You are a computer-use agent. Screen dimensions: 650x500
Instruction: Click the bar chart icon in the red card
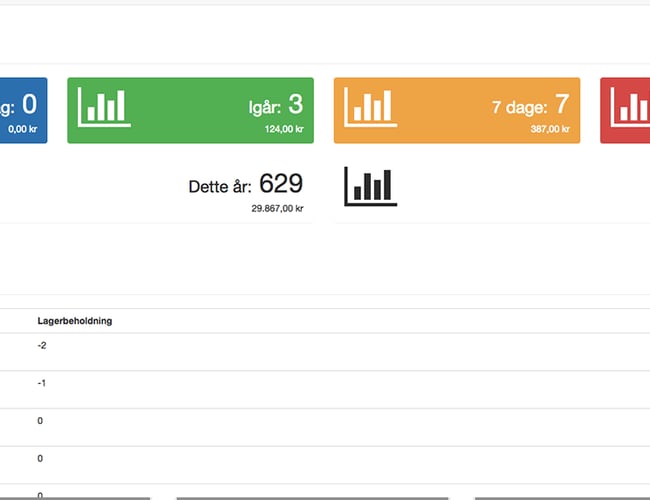click(630, 105)
